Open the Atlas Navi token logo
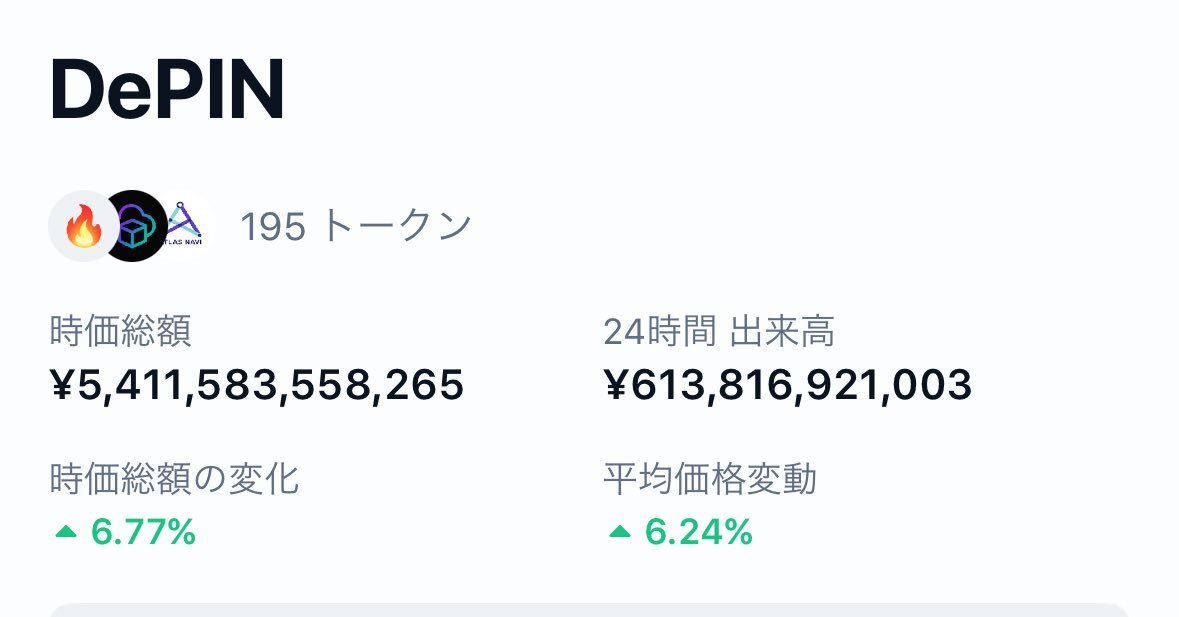This screenshot has width=1179, height=617. tap(184, 226)
